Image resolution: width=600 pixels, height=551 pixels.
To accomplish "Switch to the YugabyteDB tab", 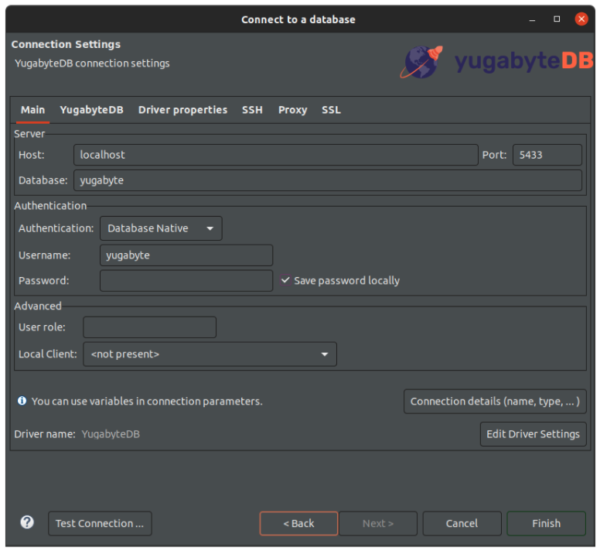I will [91, 110].
